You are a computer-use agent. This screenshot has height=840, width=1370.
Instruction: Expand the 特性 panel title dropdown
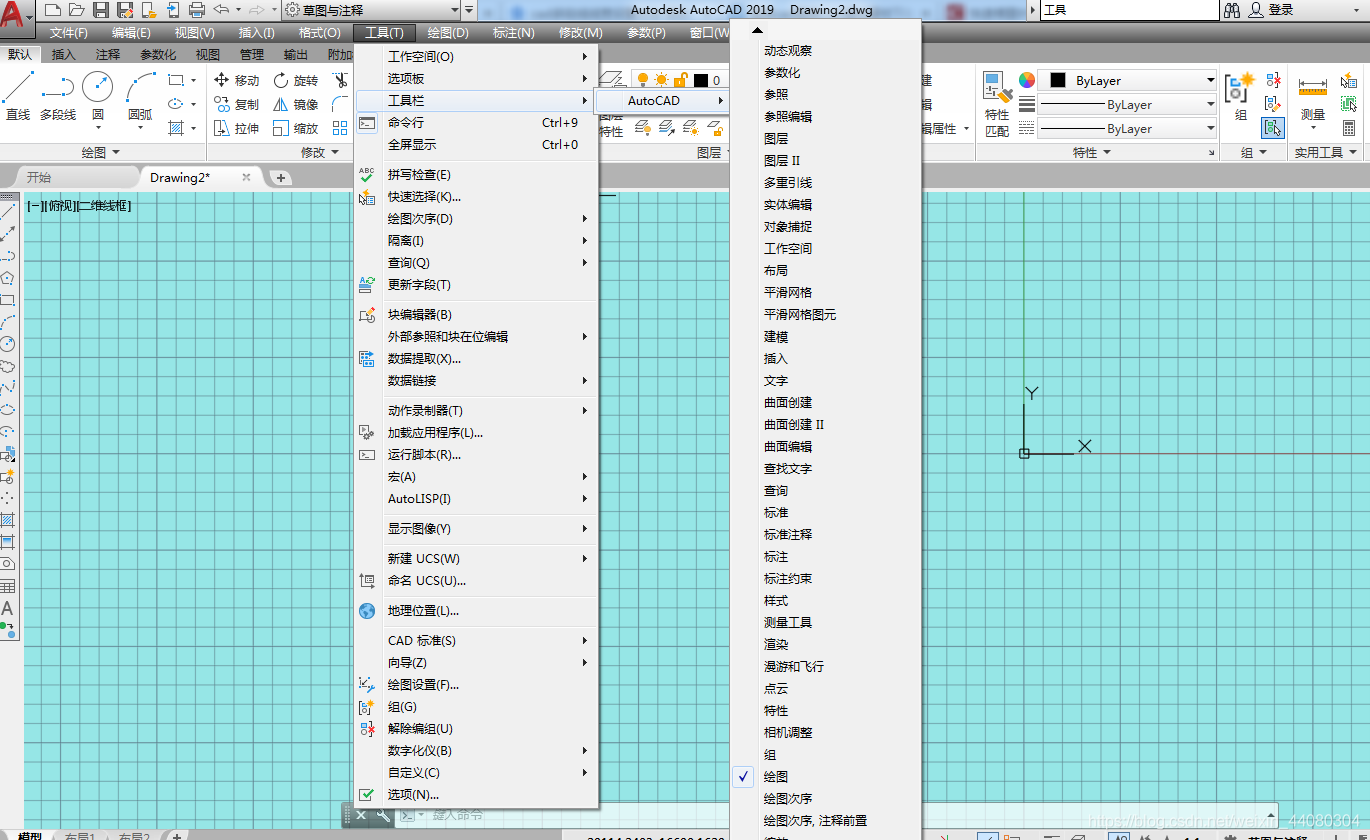coord(1093,152)
